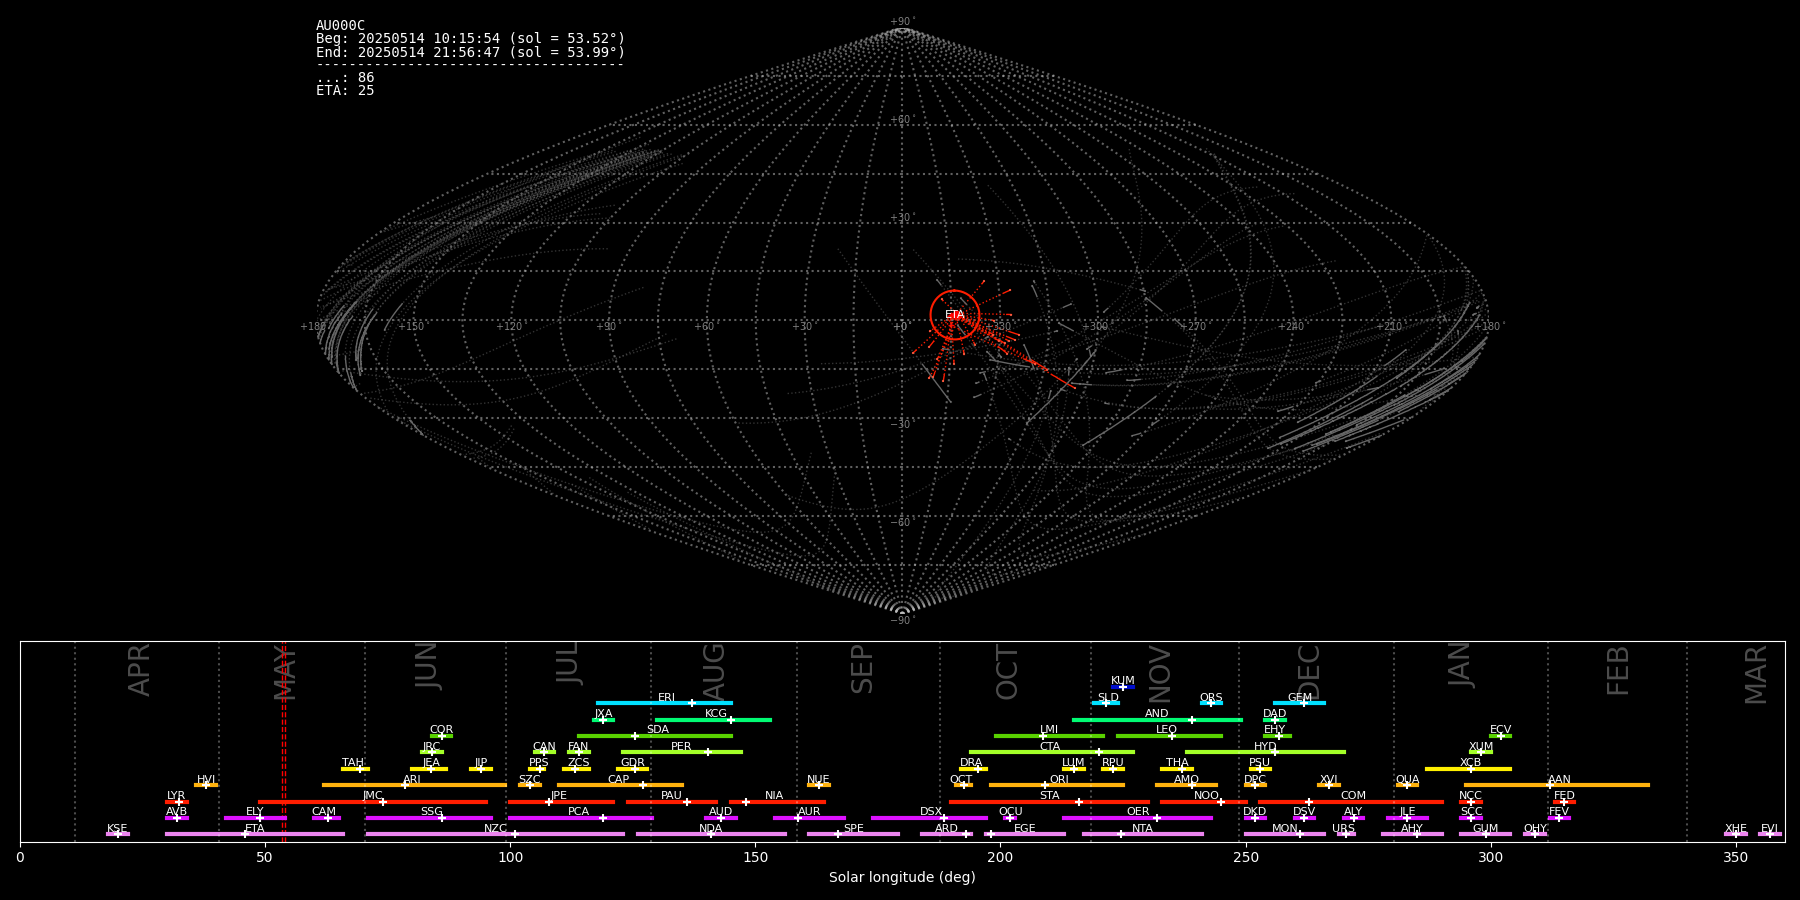Screen dimensions: 1800x900
Task: Click the LYR shower label
Action: tap(176, 796)
